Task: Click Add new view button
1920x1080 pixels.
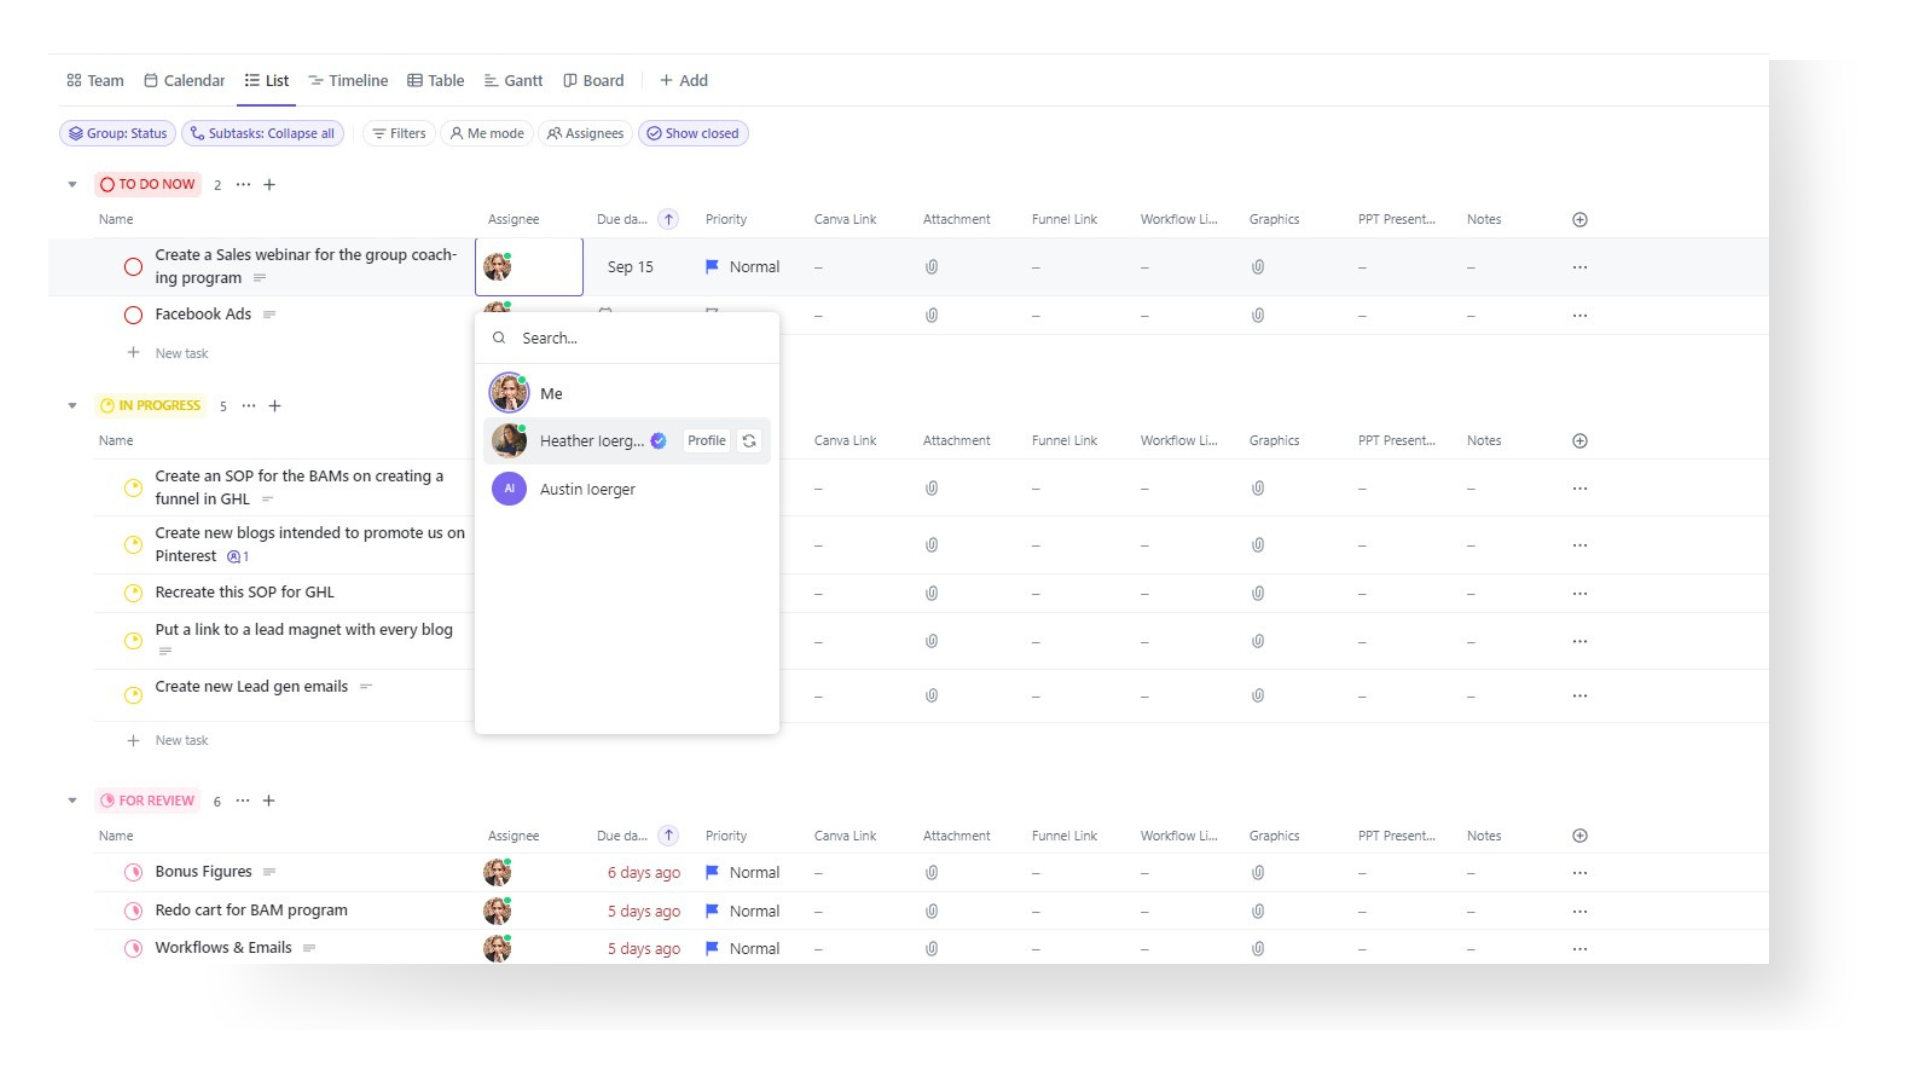Action: pos(683,79)
